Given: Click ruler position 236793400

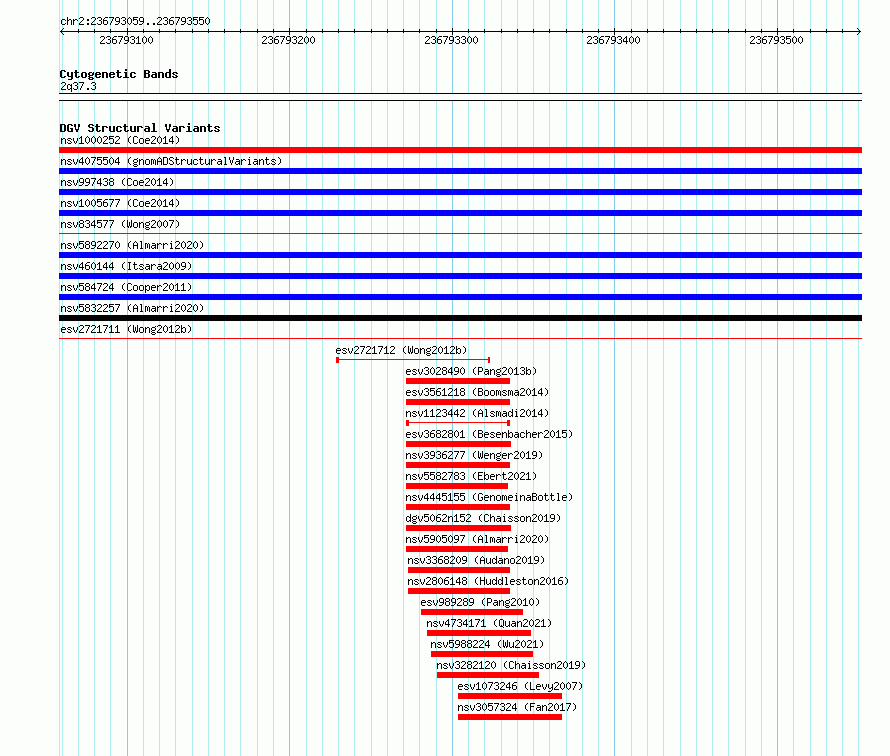Looking at the screenshot, I should click(x=614, y=40).
